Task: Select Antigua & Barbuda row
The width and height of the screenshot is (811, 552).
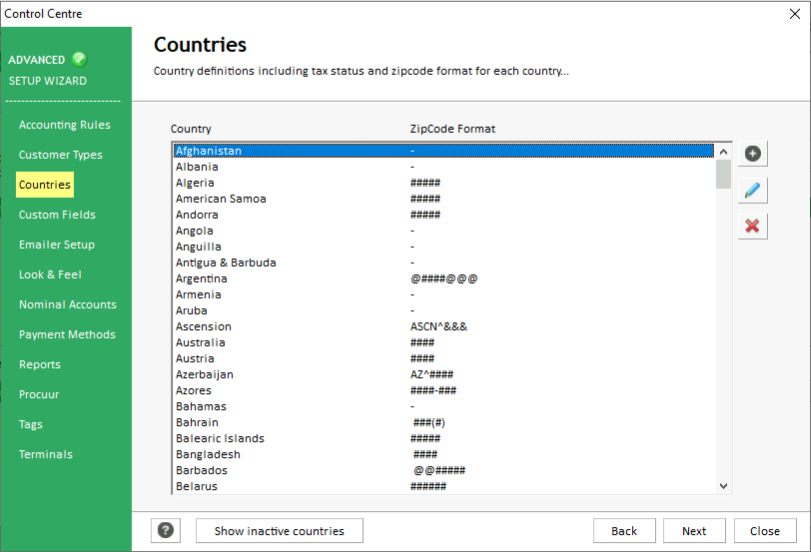Action: tap(444, 263)
